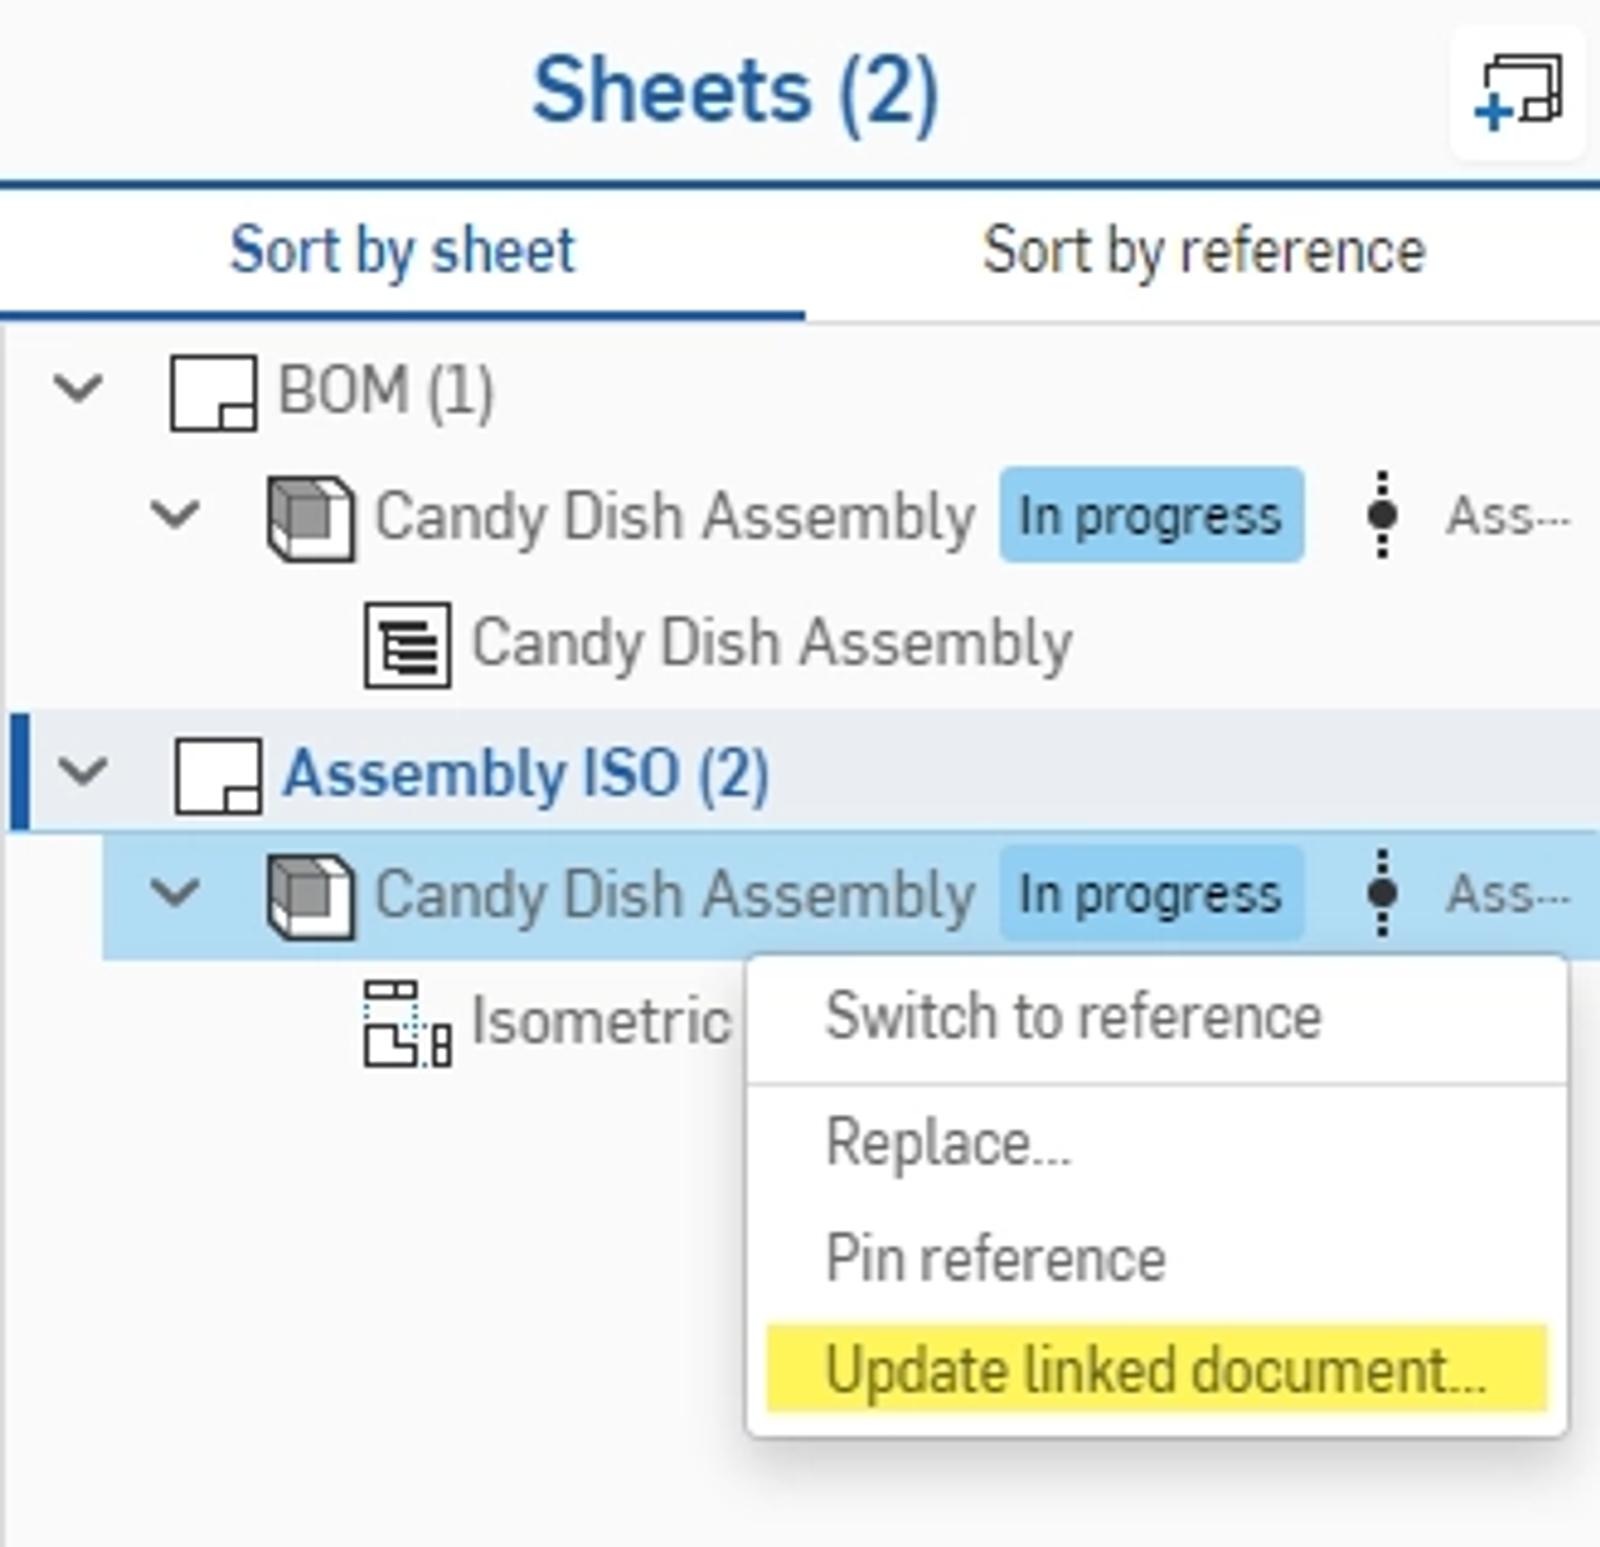Click the Isometric view icon
Image resolution: width=1600 pixels, height=1547 pixels.
(407, 1023)
